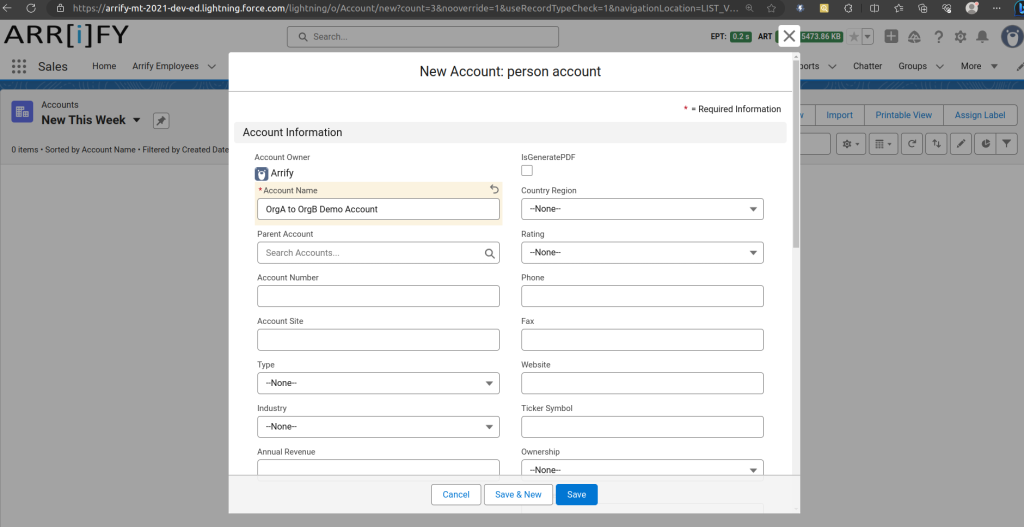Click the Ticker Symbol input field

pyautogui.click(x=642, y=427)
